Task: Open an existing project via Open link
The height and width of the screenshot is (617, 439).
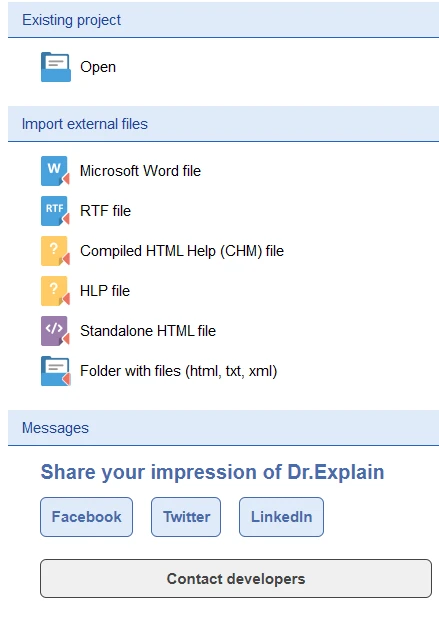Action: coord(98,67)
